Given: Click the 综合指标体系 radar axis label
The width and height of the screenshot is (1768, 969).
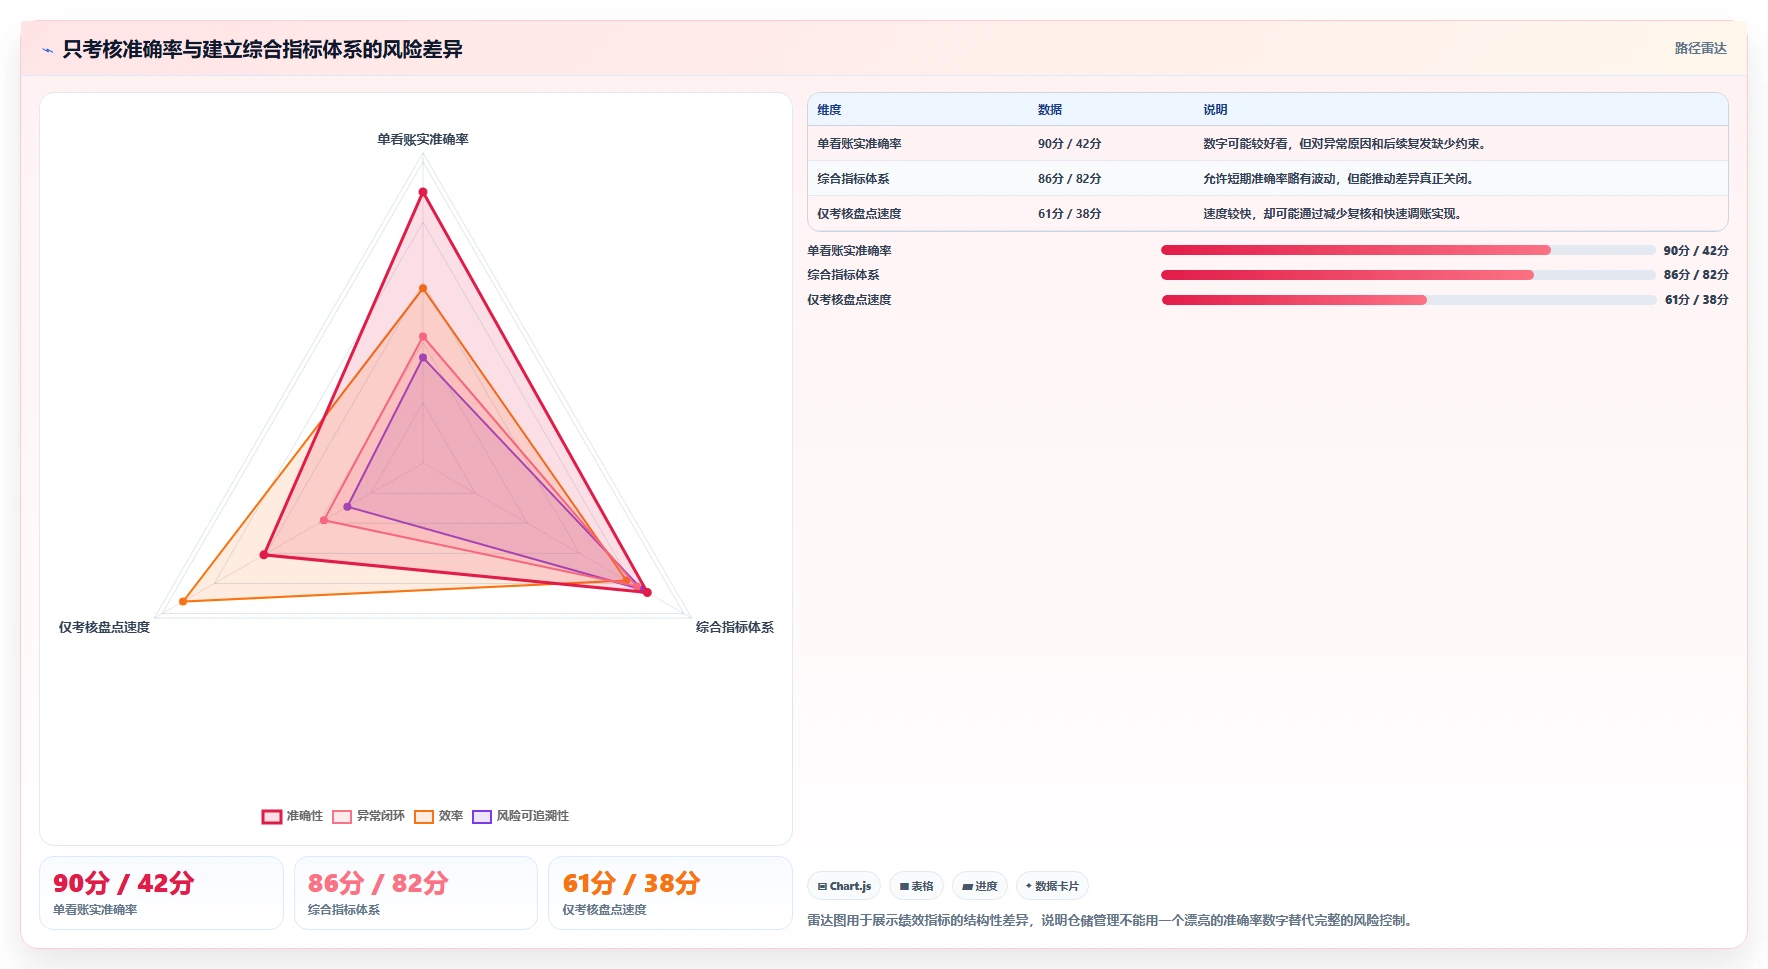Looking at the screenshot, I should 735,627.
